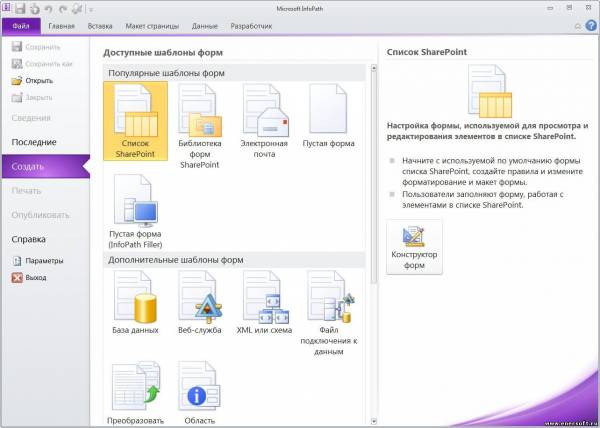Click the Популярные шаблоны форм header
Image resolution: width=600 pixels, height=428 pixels.
234,73
